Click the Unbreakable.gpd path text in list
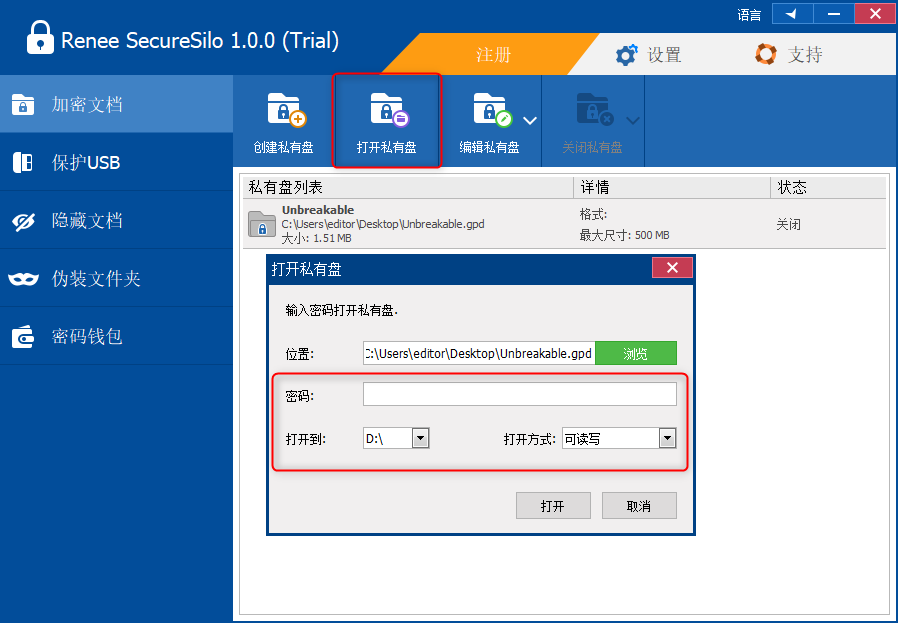 point(383,224)
